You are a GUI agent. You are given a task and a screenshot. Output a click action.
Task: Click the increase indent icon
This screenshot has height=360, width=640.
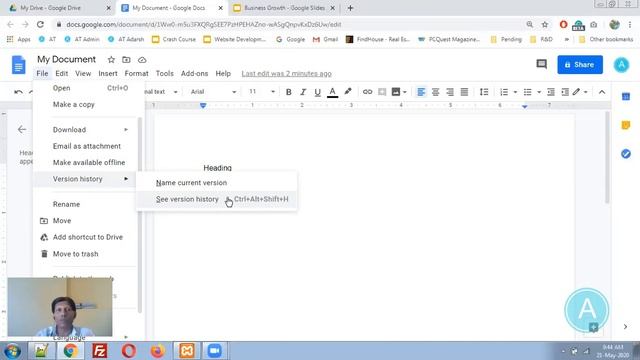[565, 92]
